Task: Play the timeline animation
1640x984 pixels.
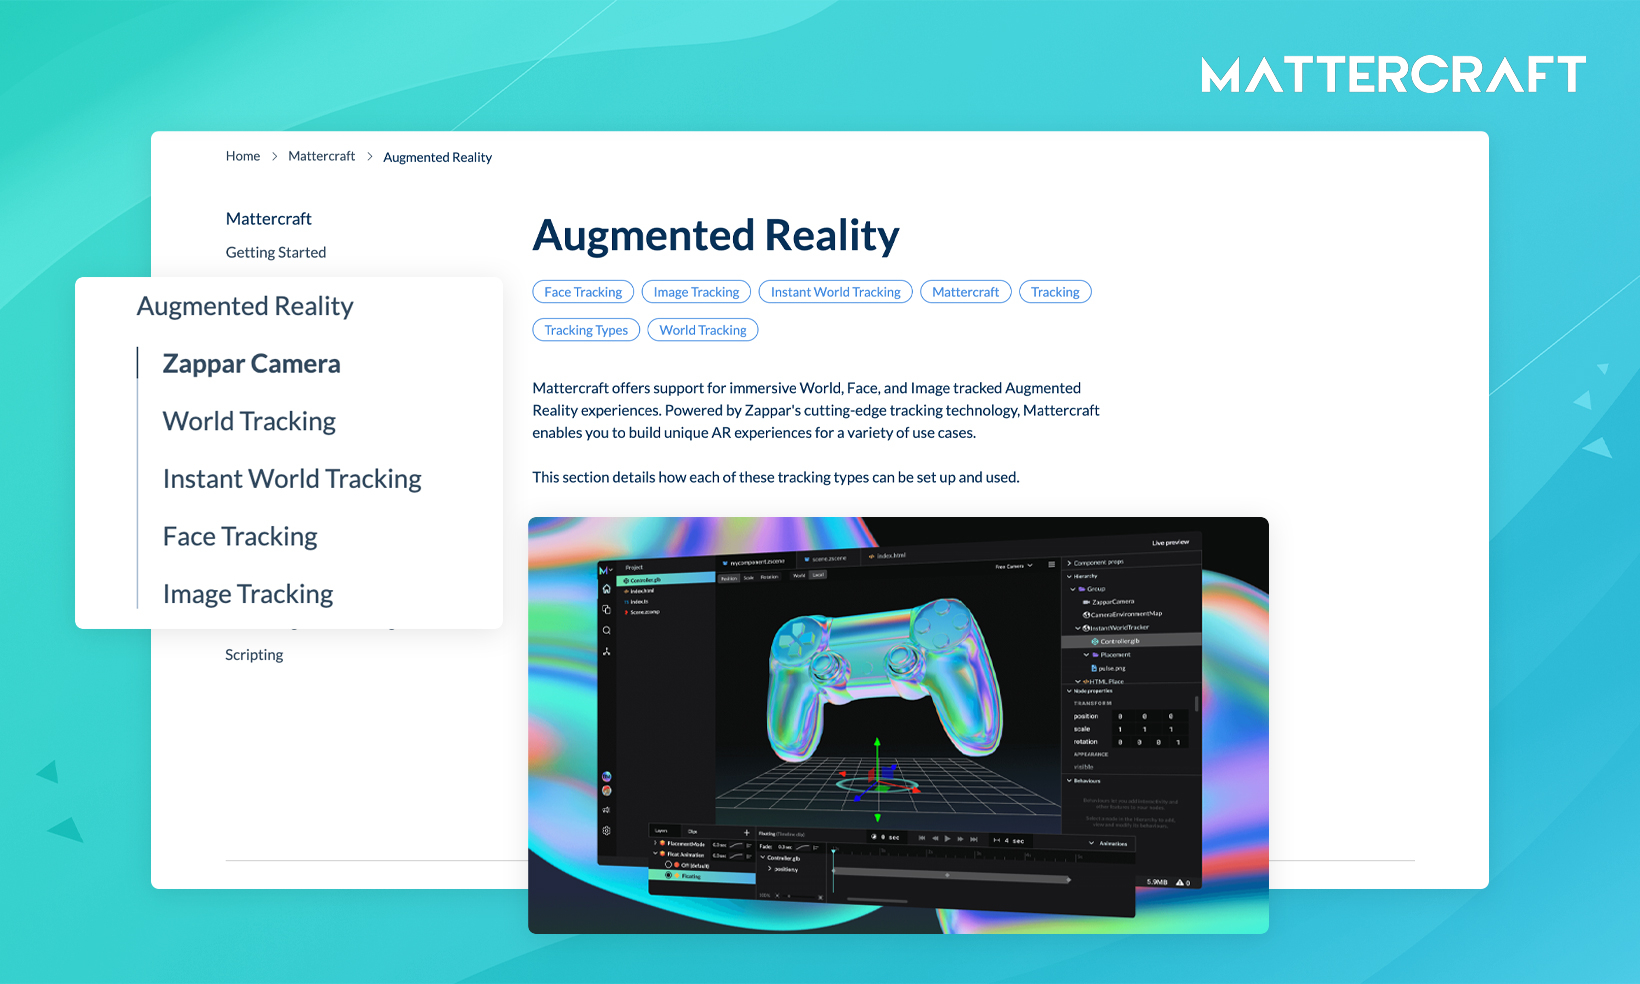Action: coord(947,839)
